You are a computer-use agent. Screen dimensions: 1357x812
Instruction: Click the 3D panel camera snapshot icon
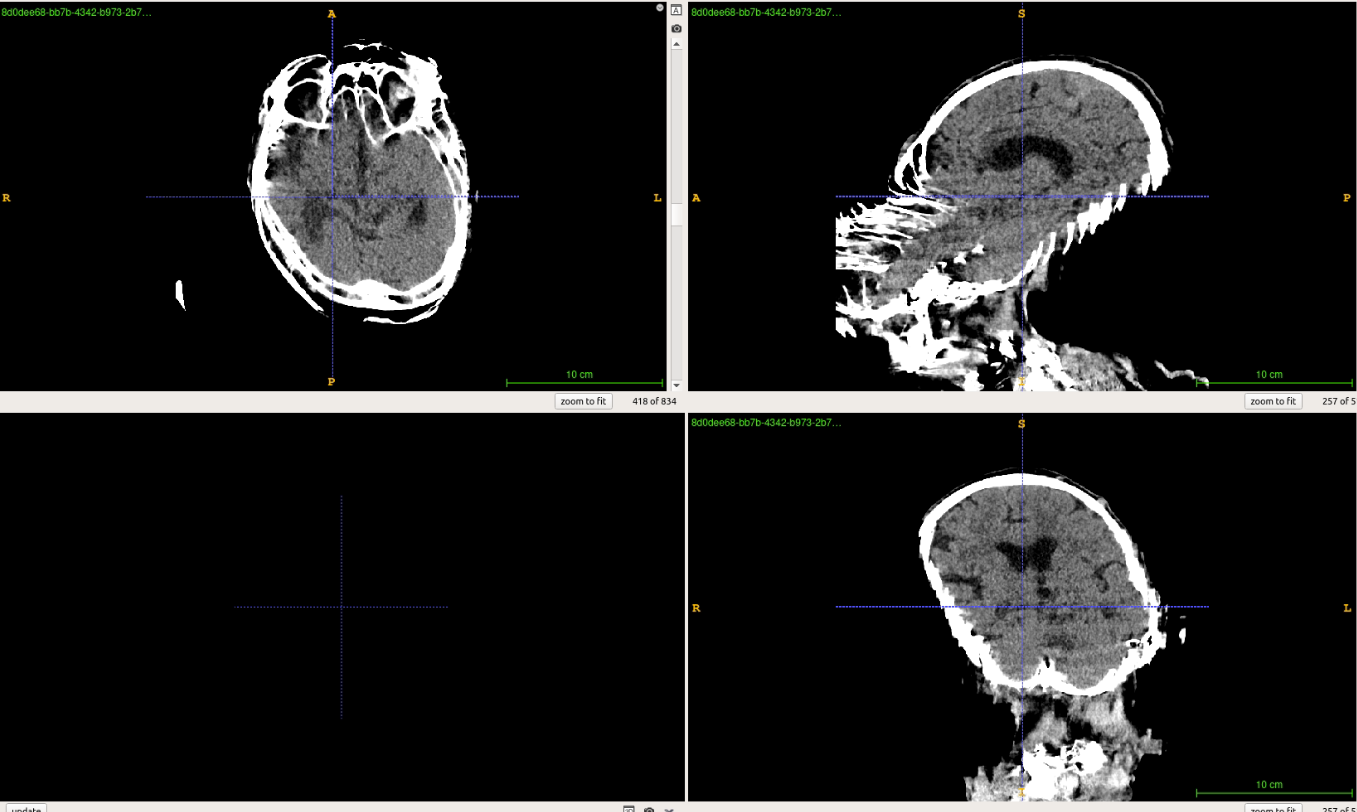tap(649, 808)
